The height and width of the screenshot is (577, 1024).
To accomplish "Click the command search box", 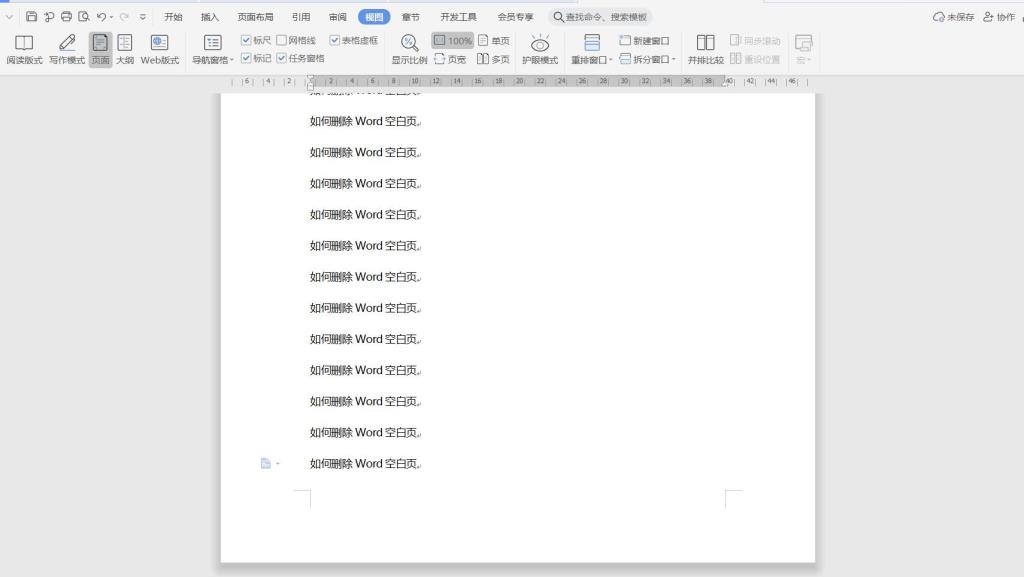I will pyautogui.click(x=600, y=17).
